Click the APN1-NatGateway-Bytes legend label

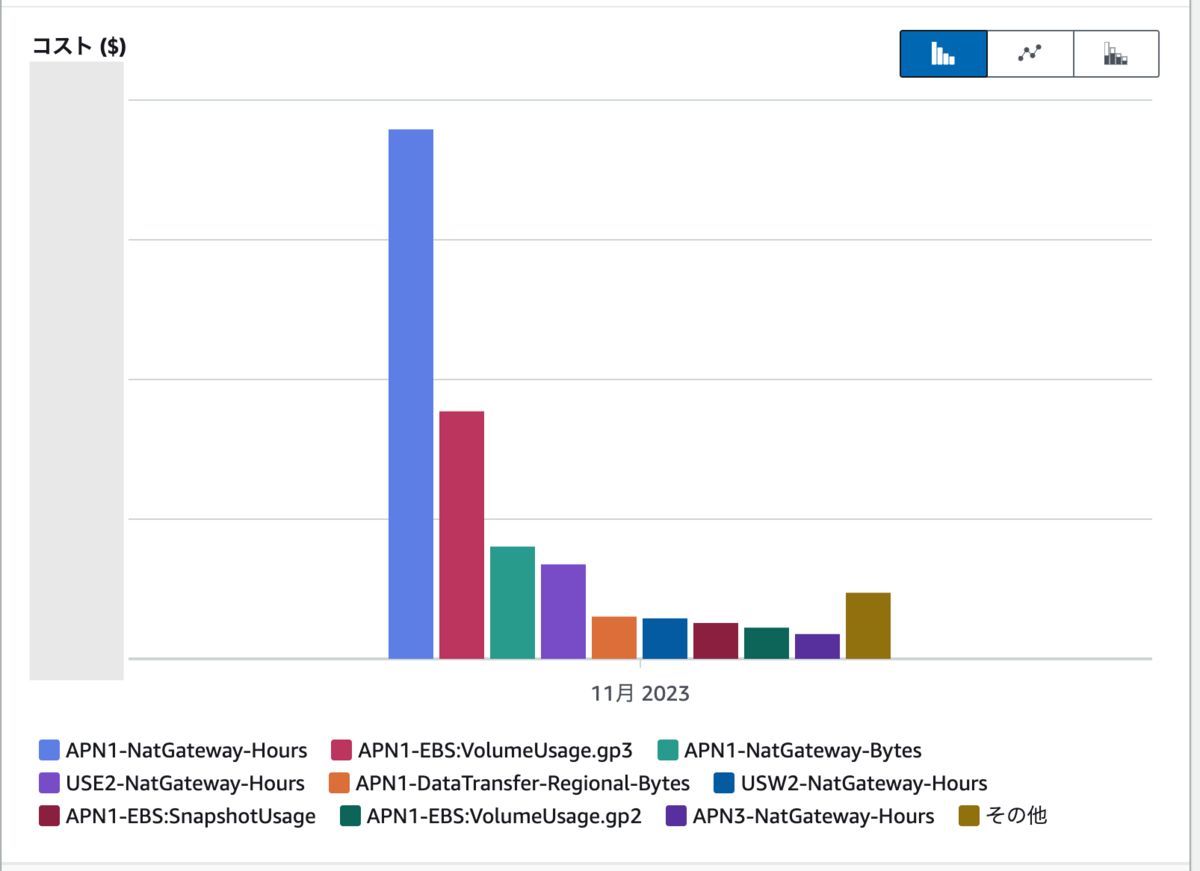tap(803, 750)
